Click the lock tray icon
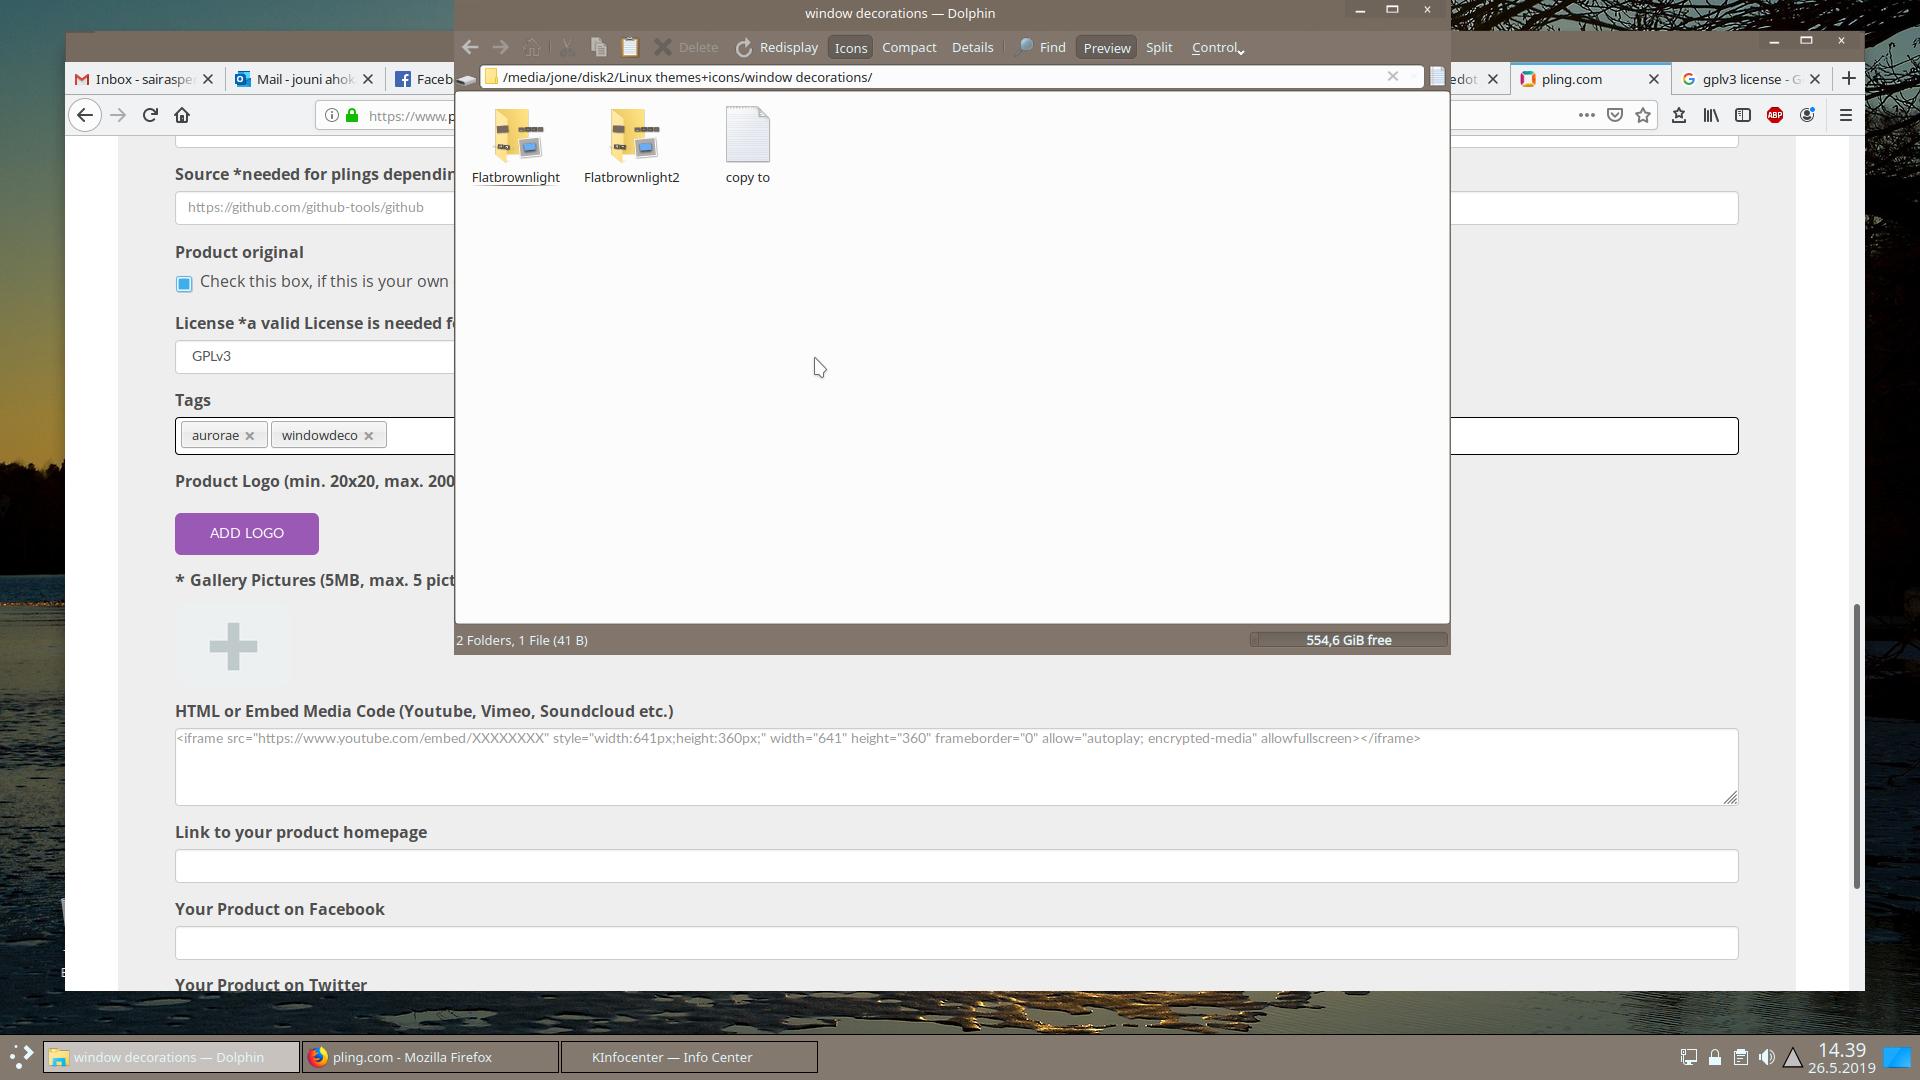Viewport: 1920px width, 1080px height. point(1714,1057)
